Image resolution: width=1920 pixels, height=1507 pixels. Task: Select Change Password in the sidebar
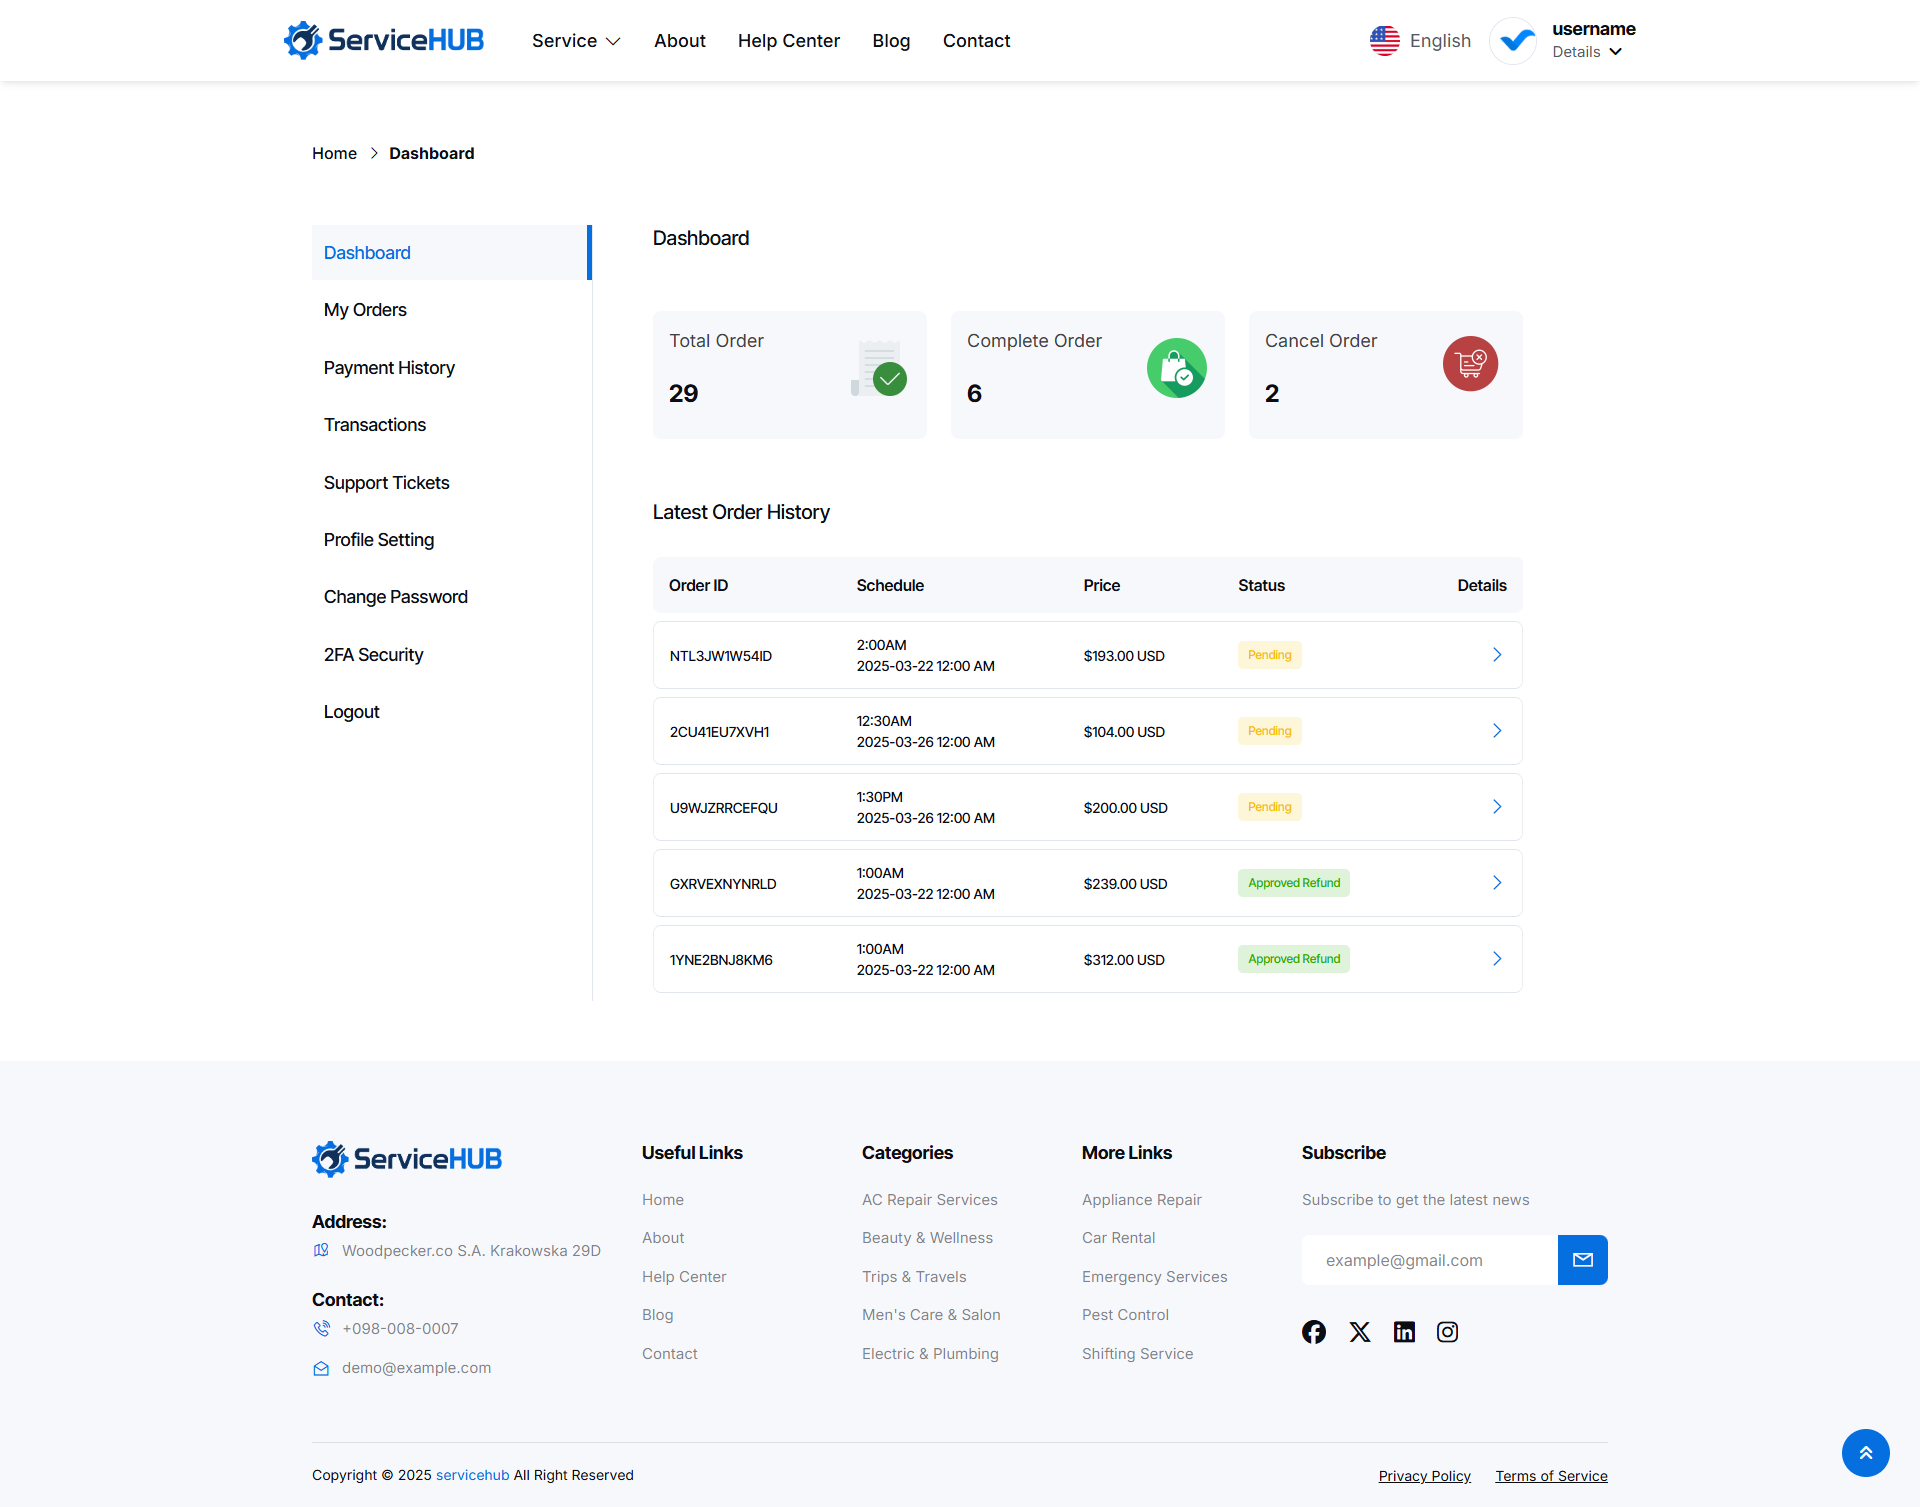pos(396,597)
